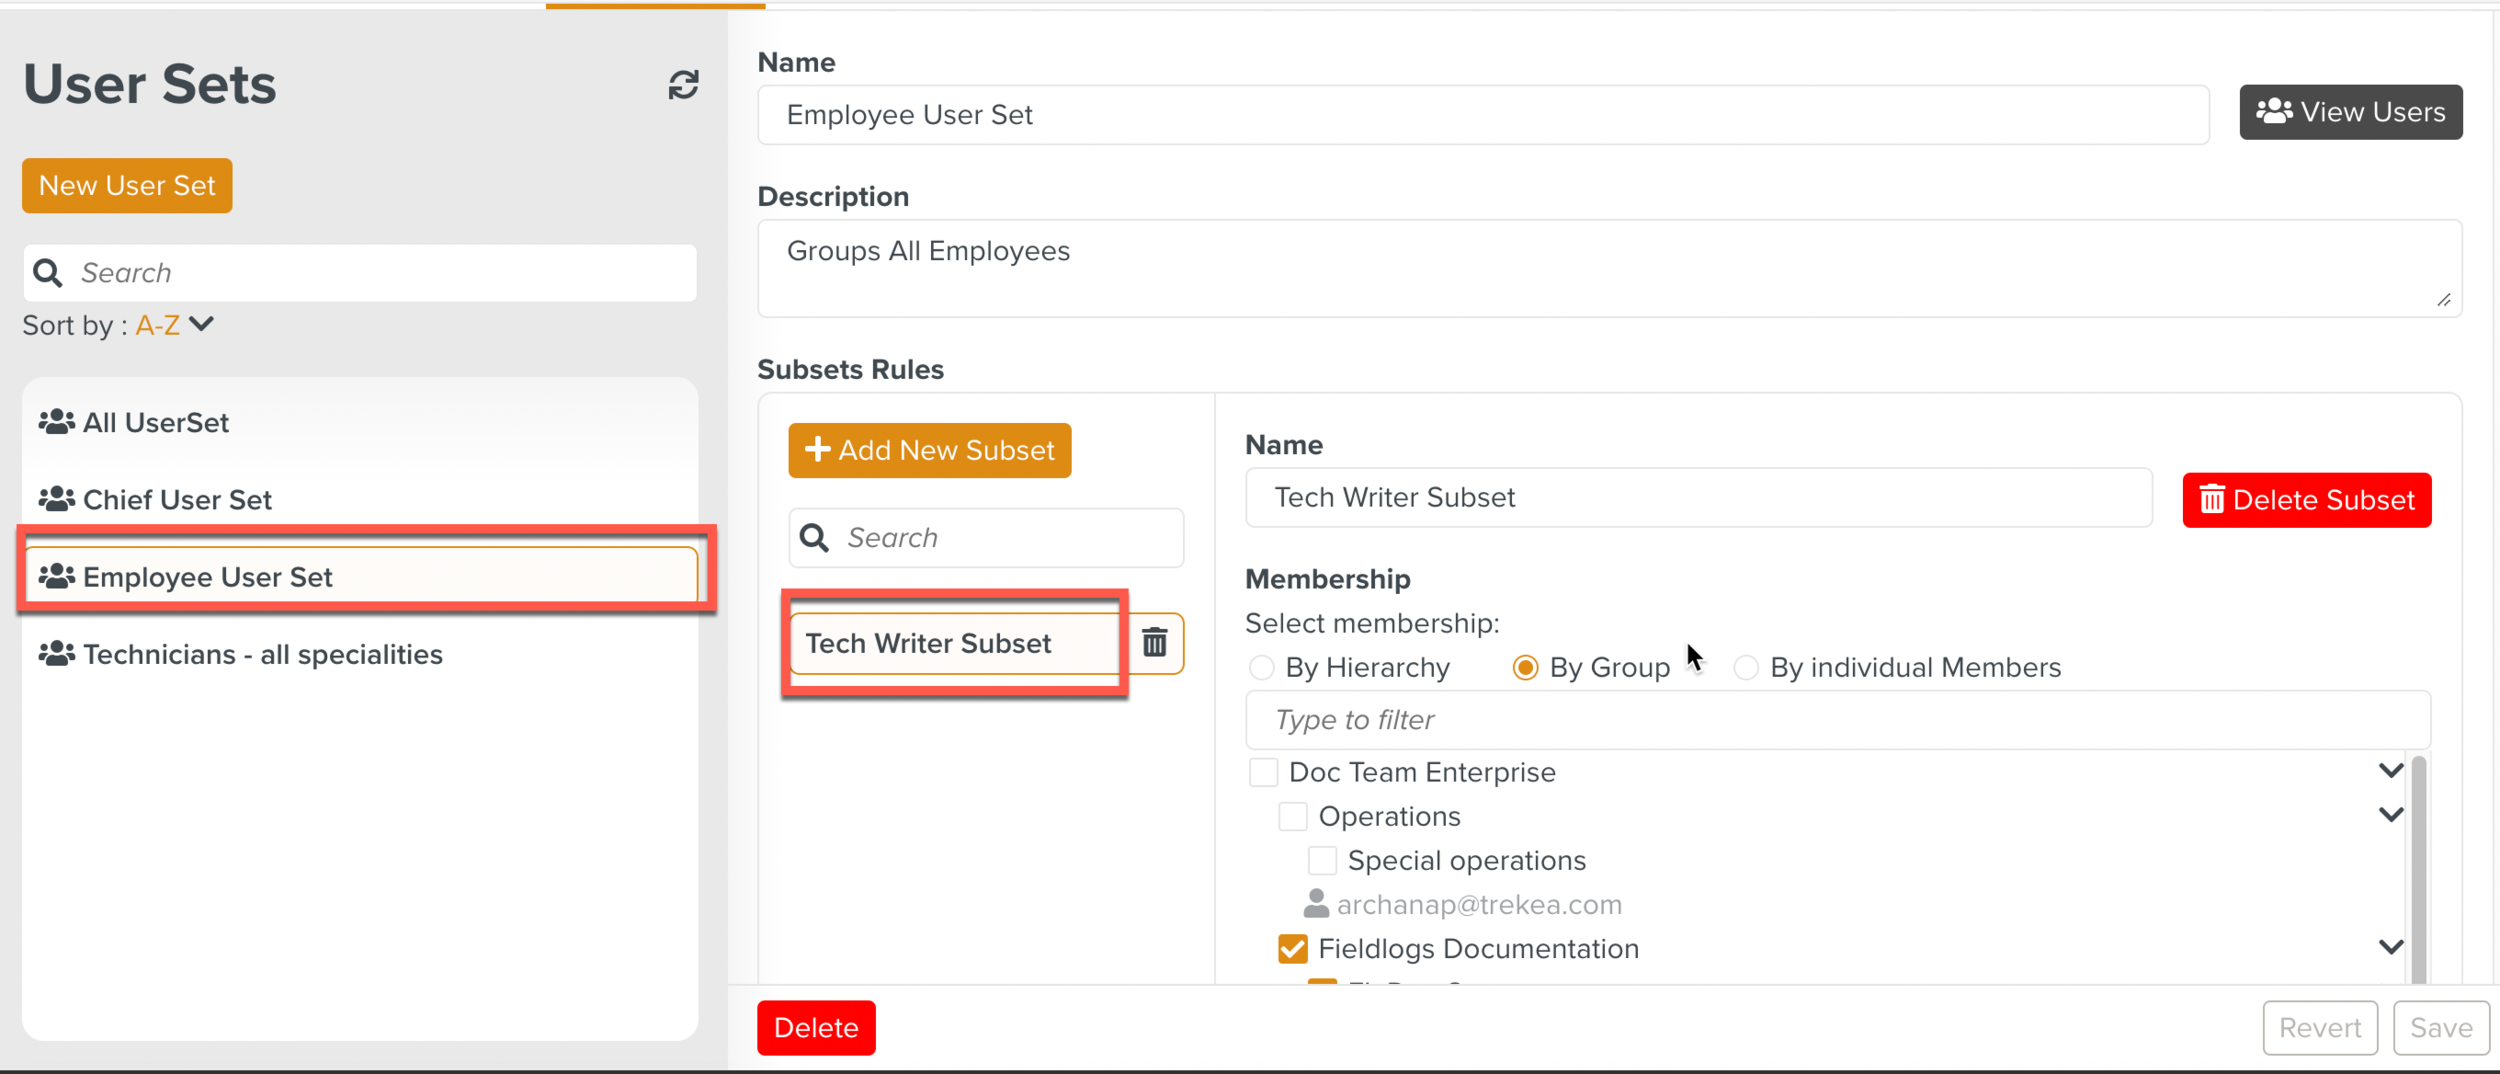Screen dimensions: 2500x1074
Task: Select By individual Members membership option
Action: click(x=1746, y=667)
